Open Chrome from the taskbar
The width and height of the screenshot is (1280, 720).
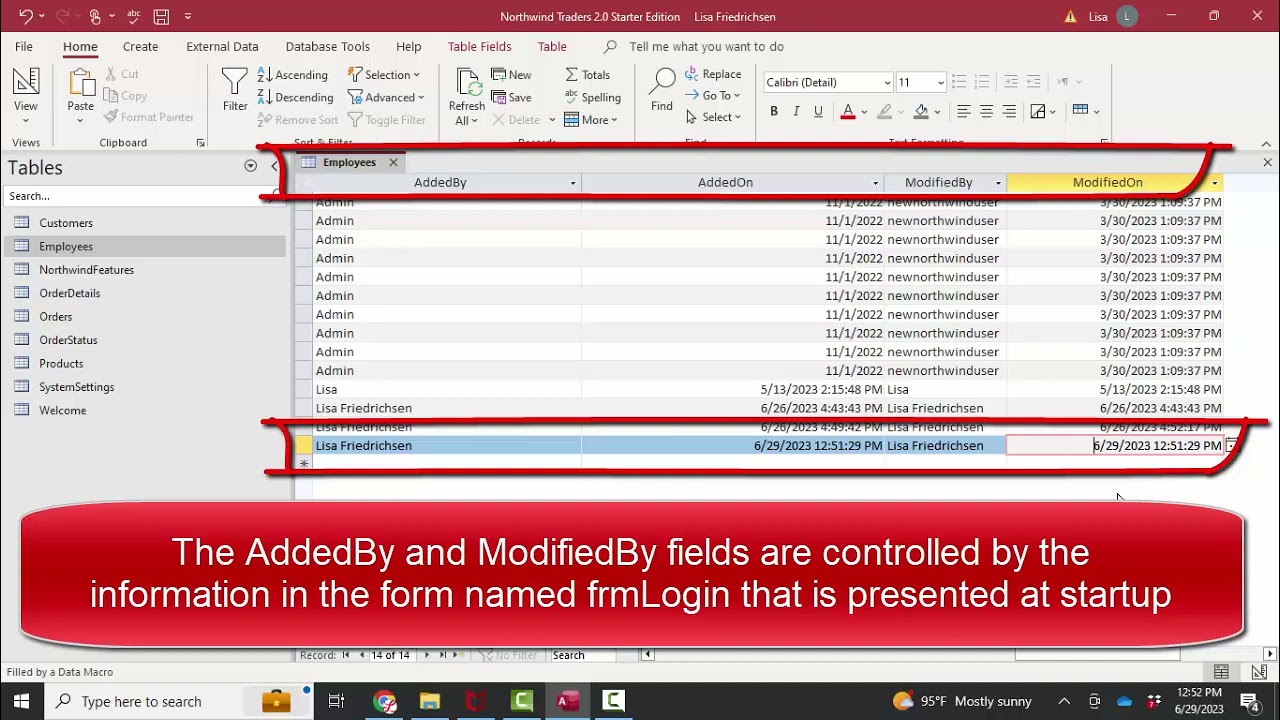pyautogui.click(x=384, y=701)
